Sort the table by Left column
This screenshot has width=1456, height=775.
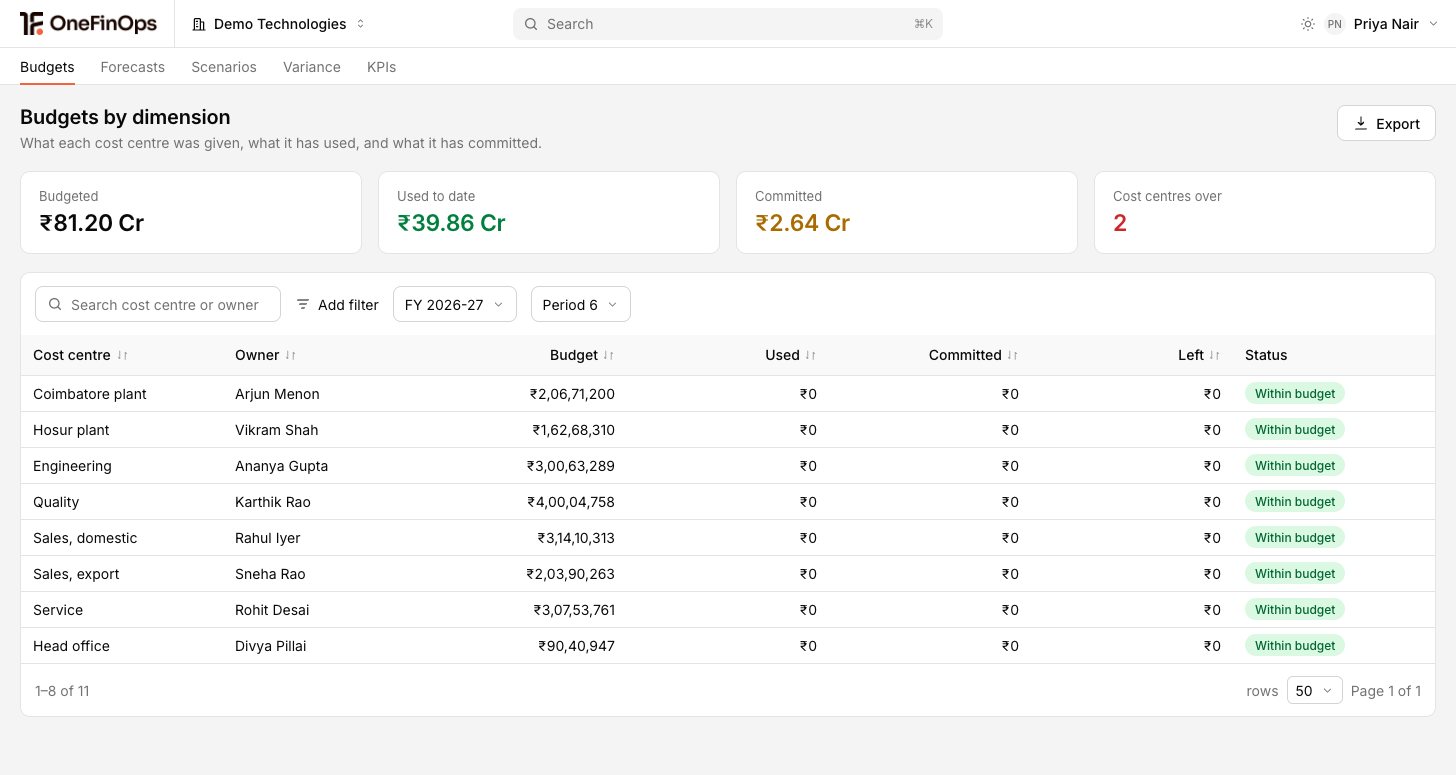point(1214,355)
